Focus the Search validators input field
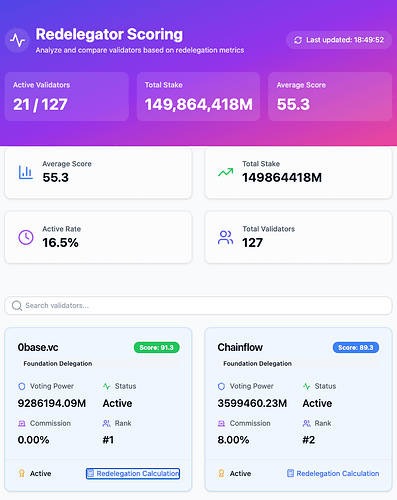 coord(198,306)
